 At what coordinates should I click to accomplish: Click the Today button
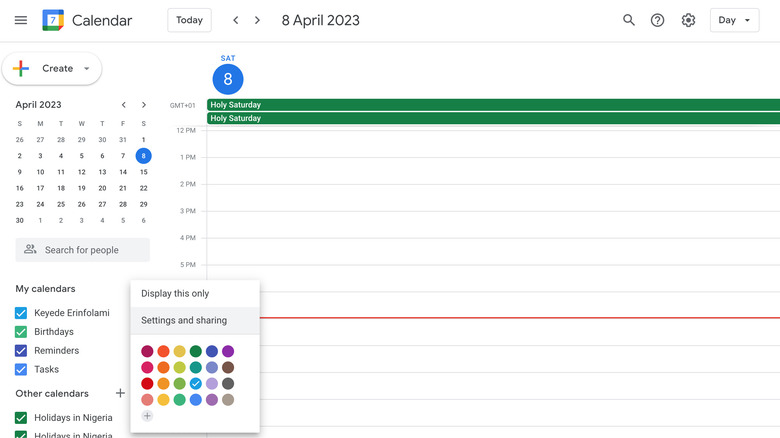[189, 20]
